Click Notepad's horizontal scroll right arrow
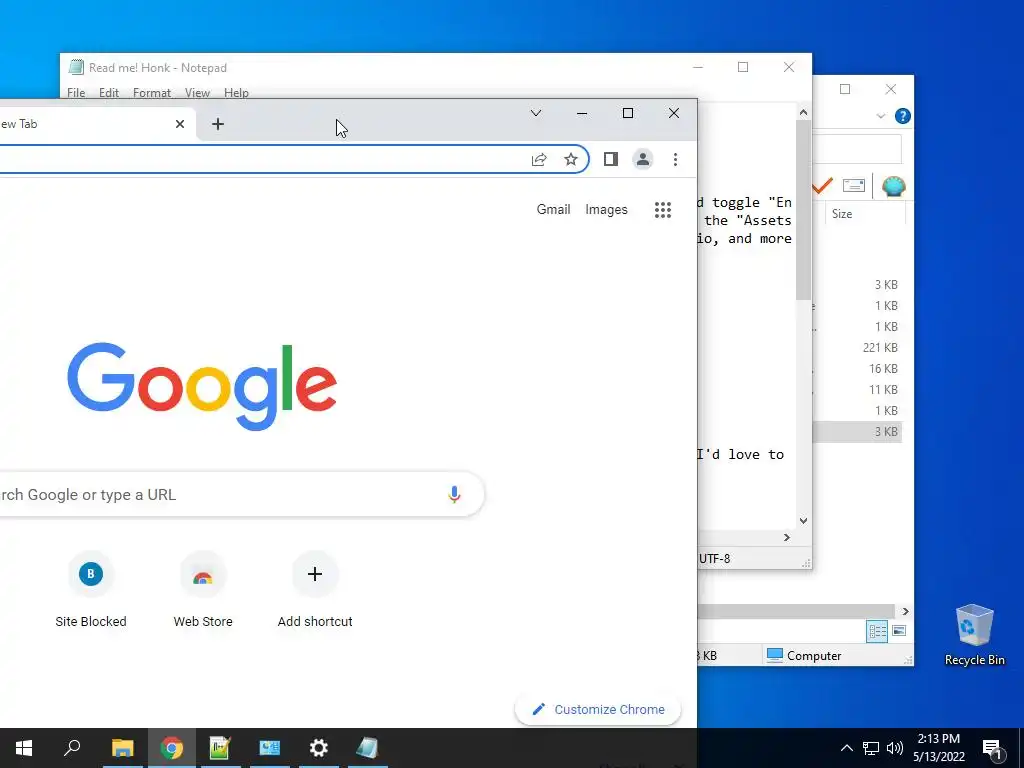The image size is (1024, 768). tap(787, 537)
